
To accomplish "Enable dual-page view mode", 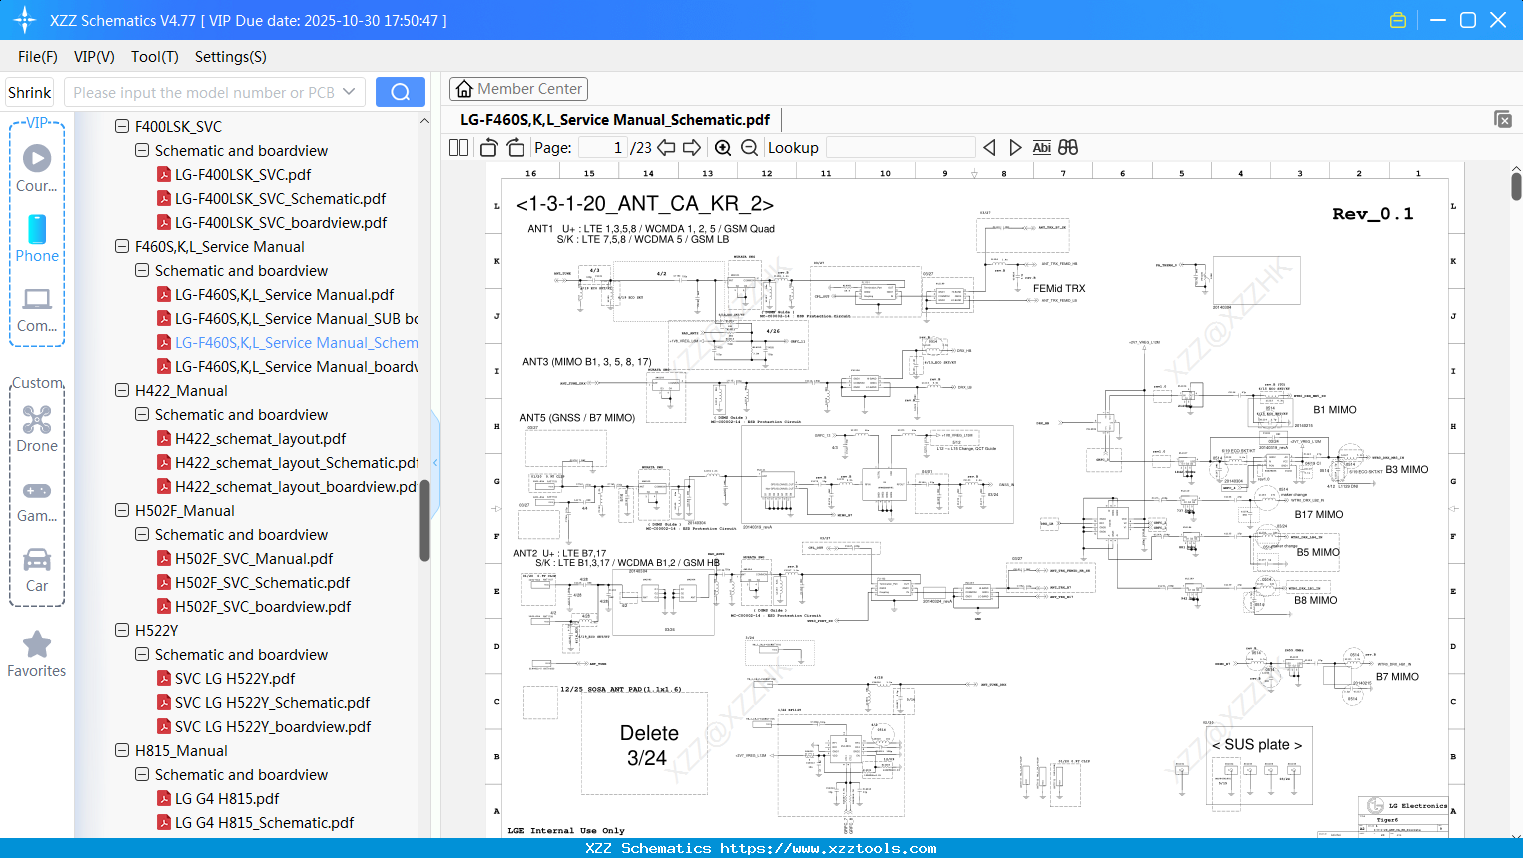I will point(457,147).
